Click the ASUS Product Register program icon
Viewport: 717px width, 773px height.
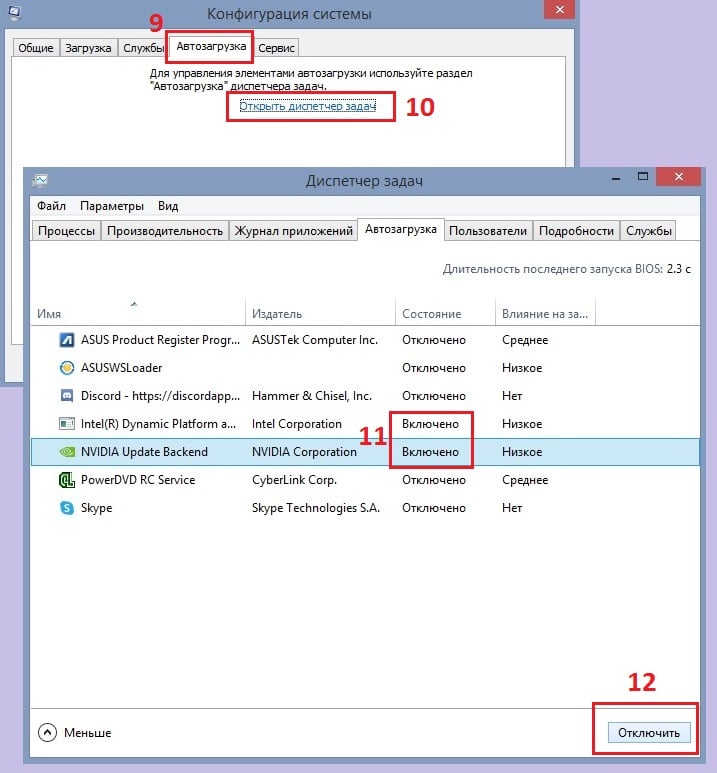pos(67,340)
